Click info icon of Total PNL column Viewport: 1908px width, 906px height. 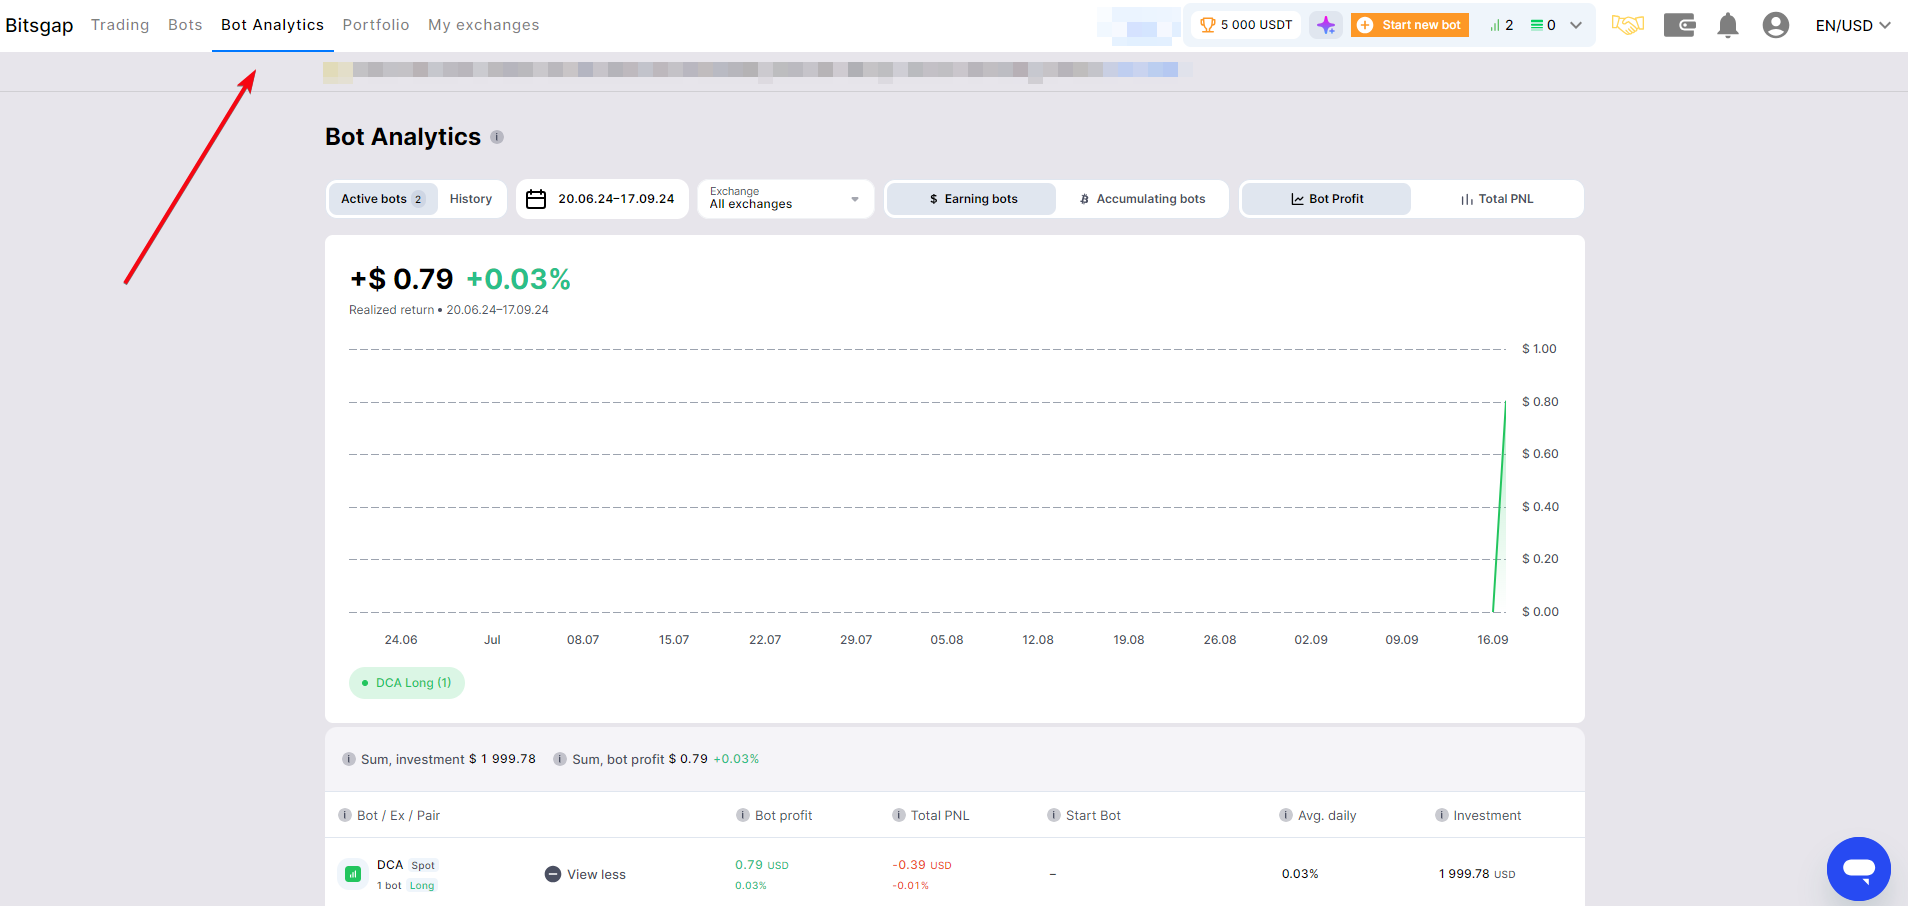[899, 815]
